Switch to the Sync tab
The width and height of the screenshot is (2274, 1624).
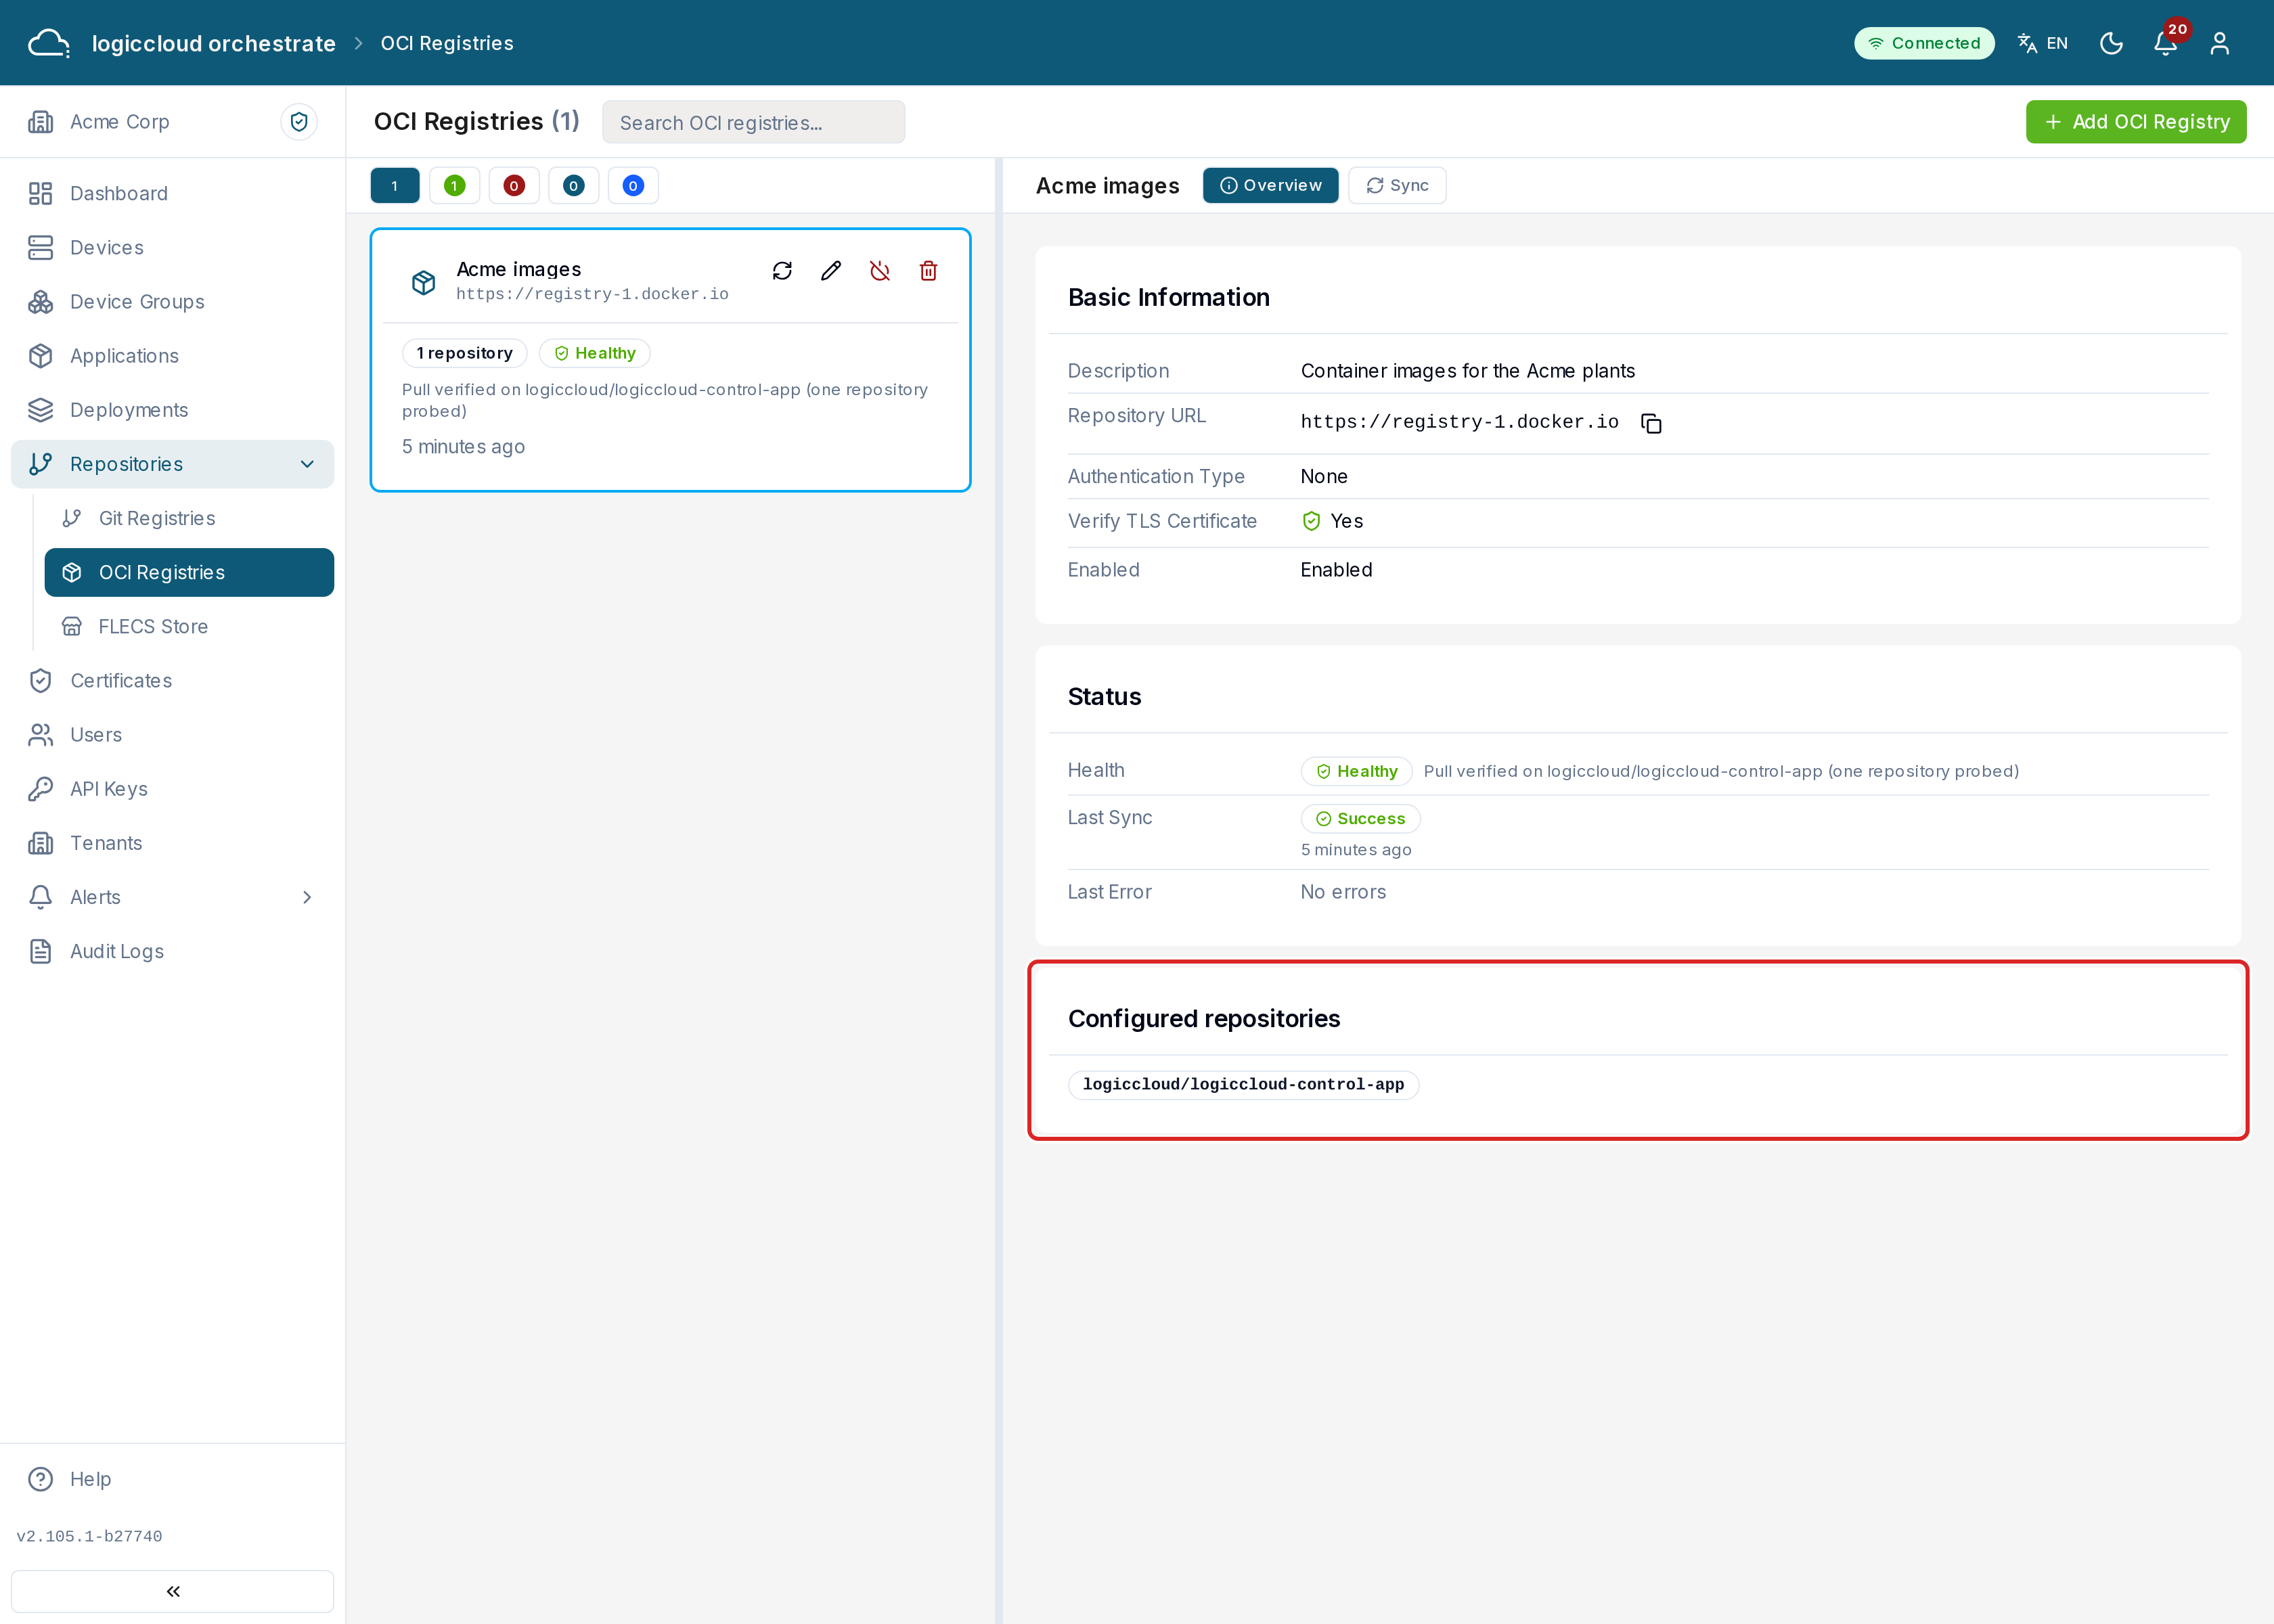point(1397,185)
